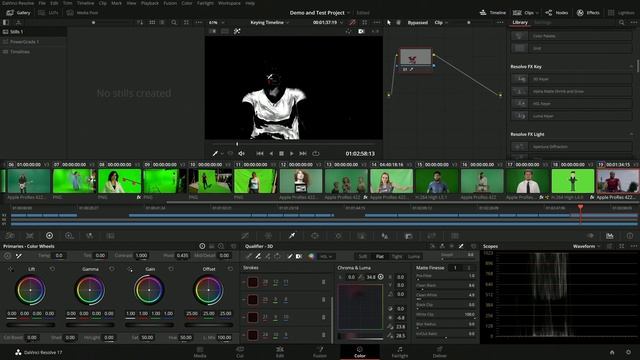Open the Nodes panel from top toolbar
Screen dimensions: 640x360
(557, 13)
